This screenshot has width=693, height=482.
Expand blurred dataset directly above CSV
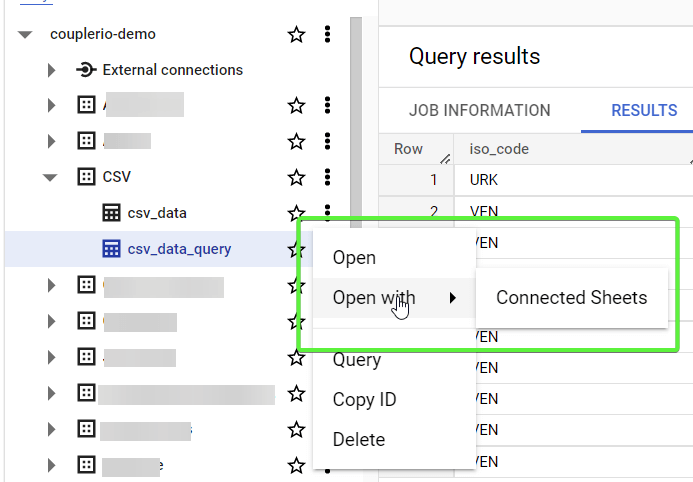[52, 141]
